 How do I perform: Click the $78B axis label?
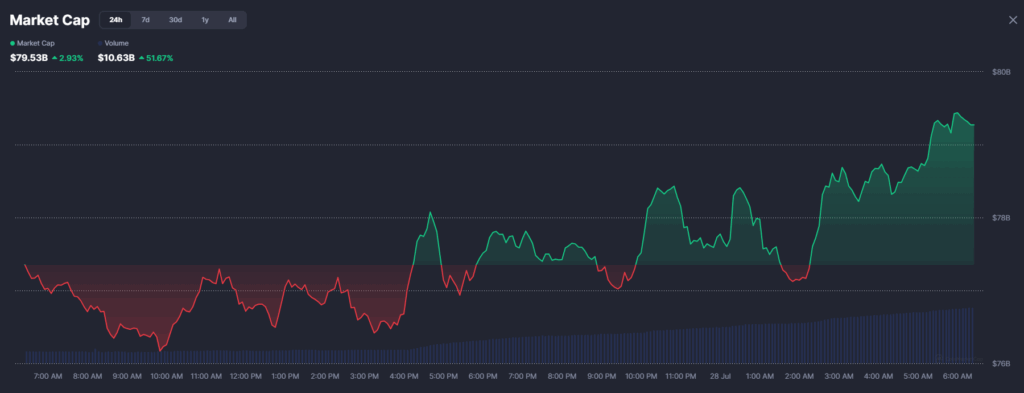coord(1001,218)
